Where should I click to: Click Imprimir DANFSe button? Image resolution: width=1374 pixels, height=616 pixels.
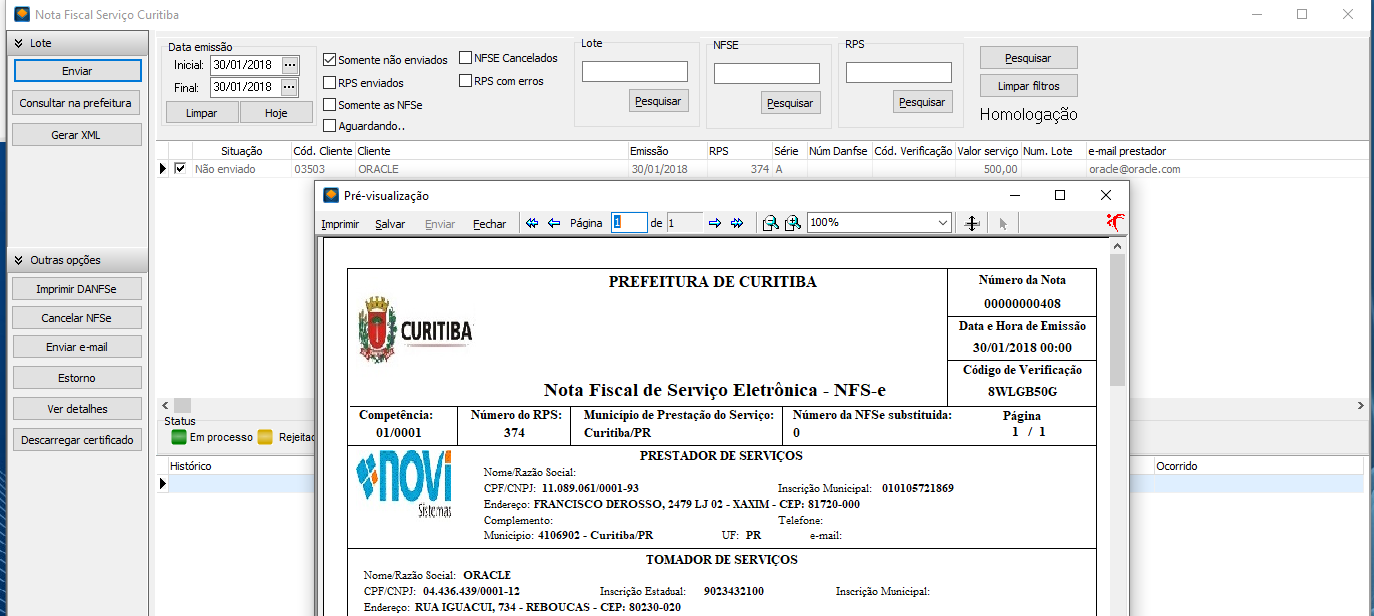[77, 289]
